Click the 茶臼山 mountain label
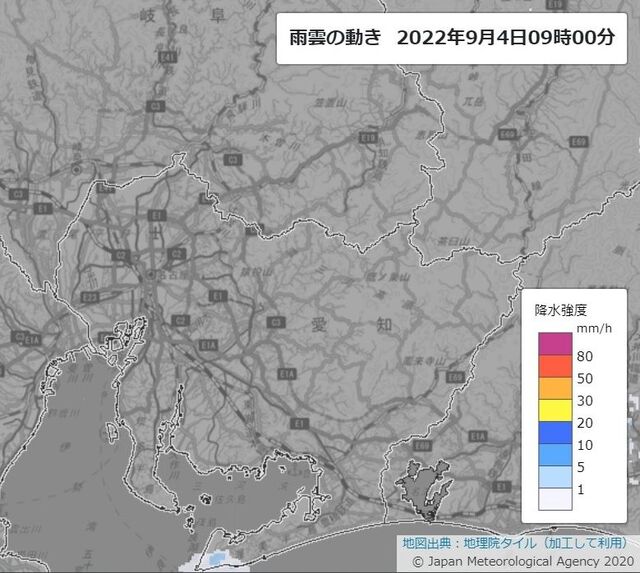 (x=453, y=241)
